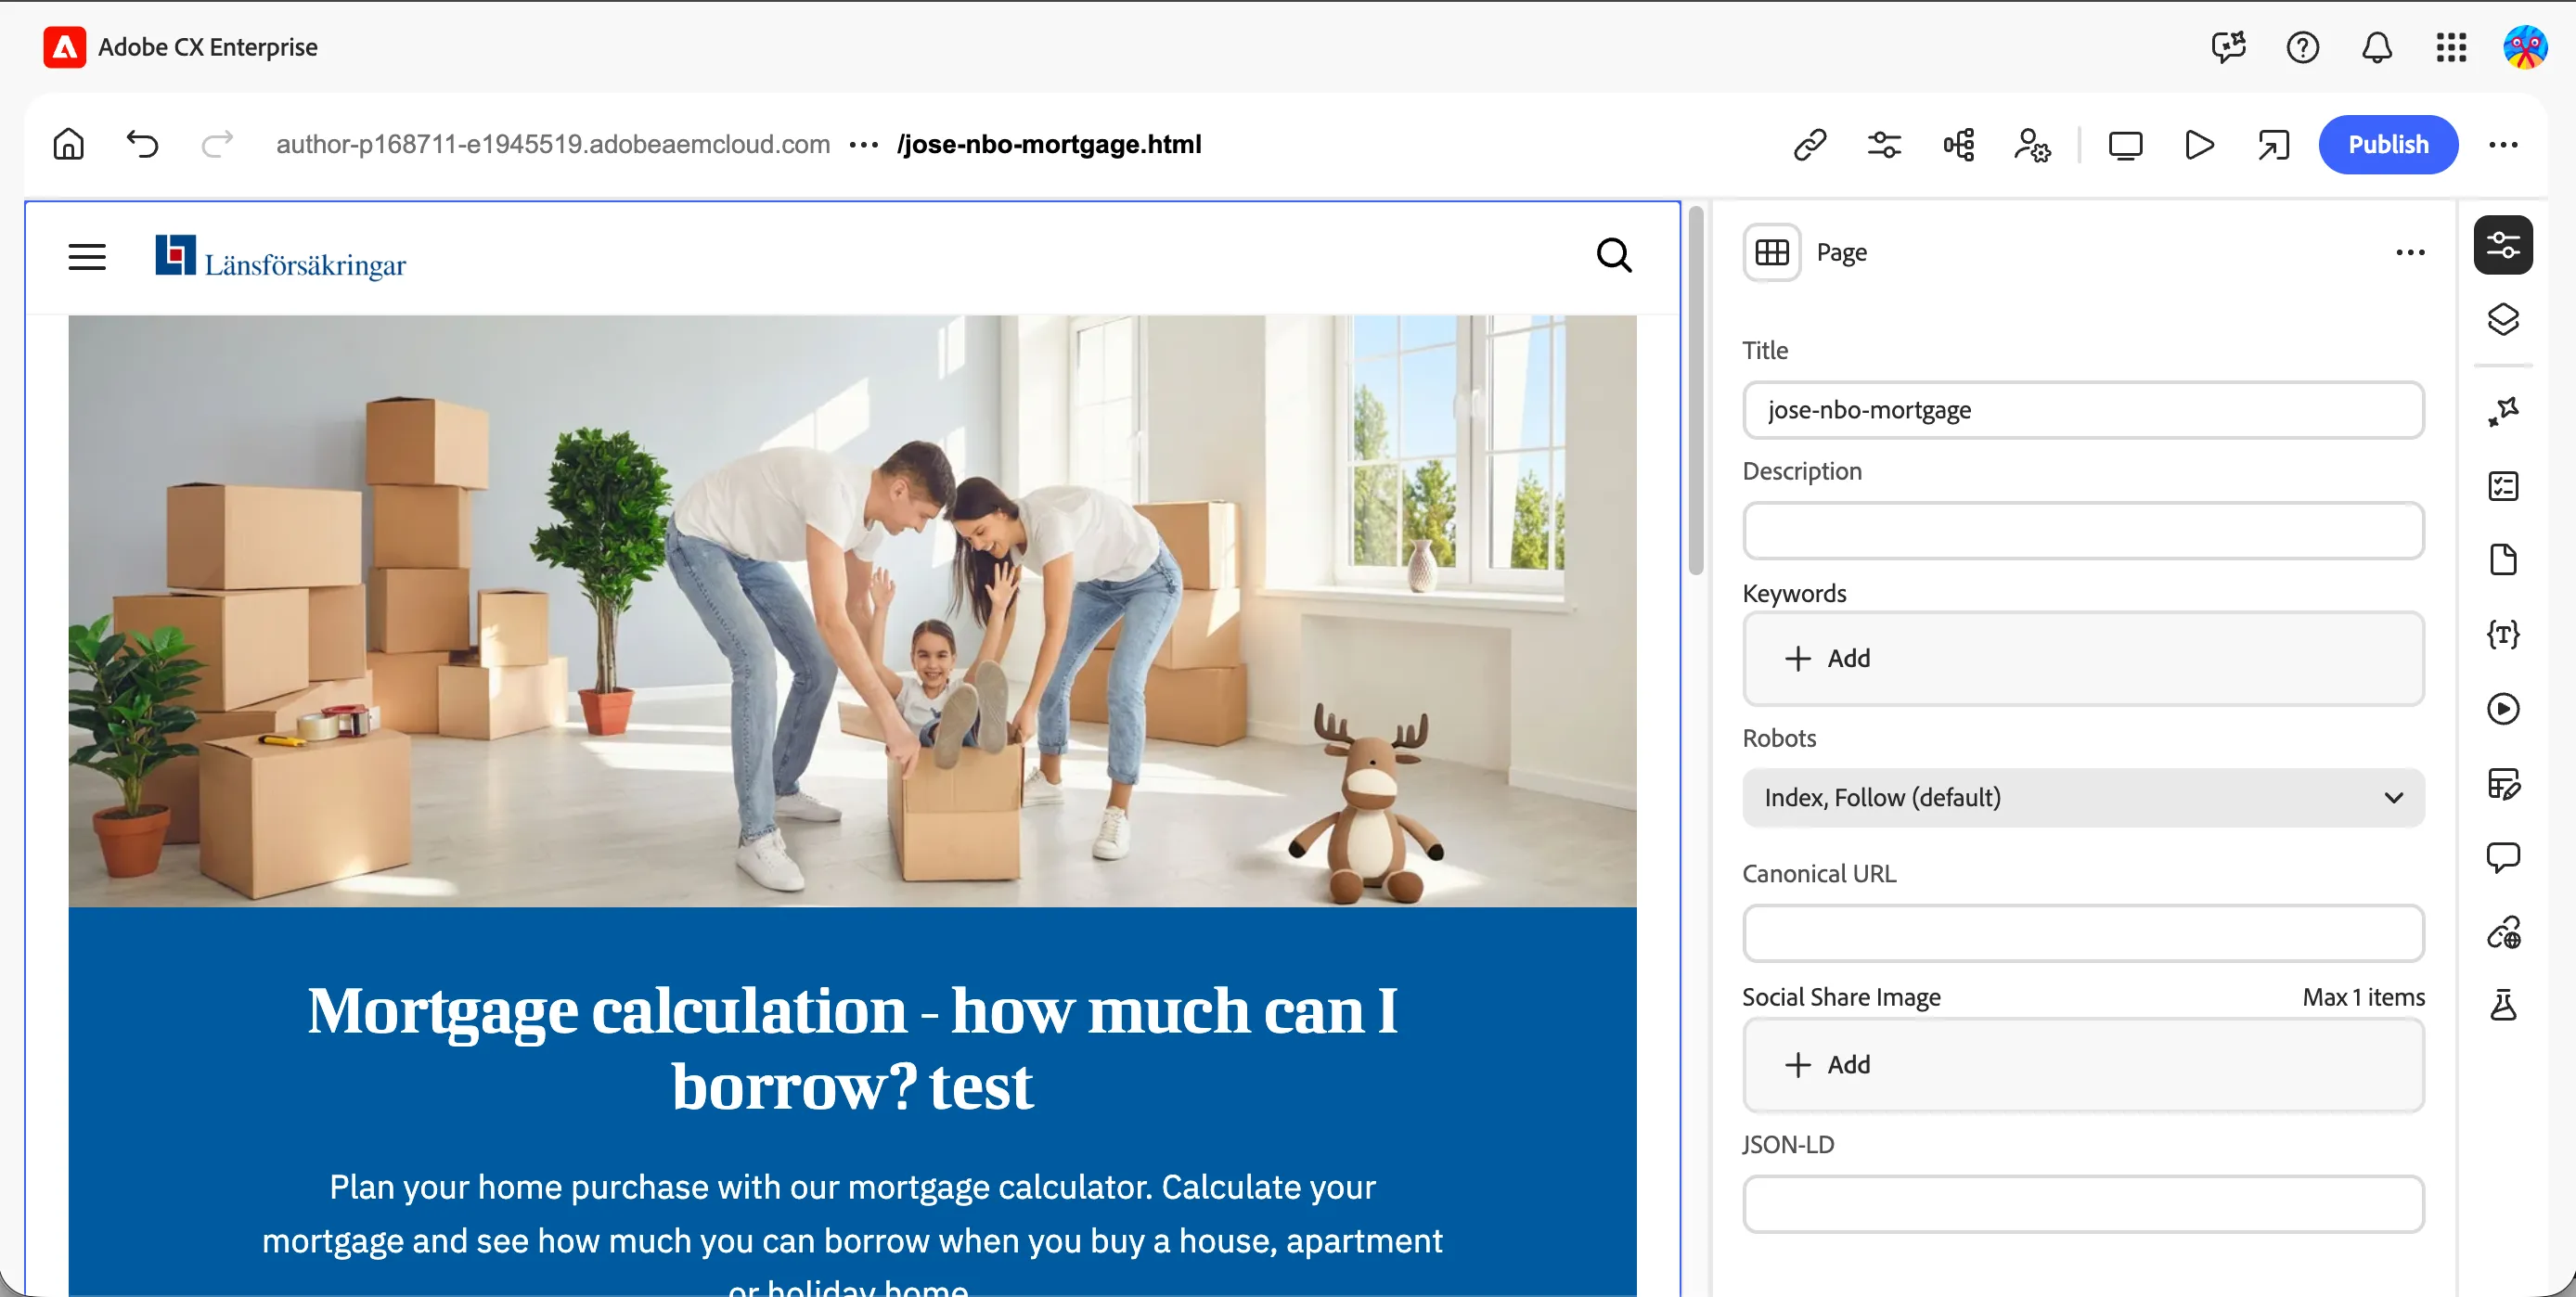Open the page document rail icon
2576x1297 pixels.
click(x=2503, y=560)
